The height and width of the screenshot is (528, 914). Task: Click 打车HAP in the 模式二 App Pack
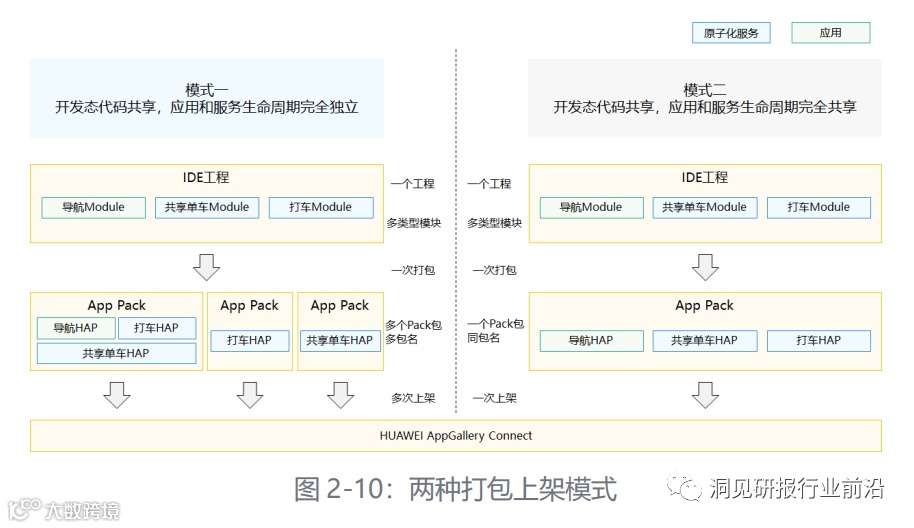point(818,340)
